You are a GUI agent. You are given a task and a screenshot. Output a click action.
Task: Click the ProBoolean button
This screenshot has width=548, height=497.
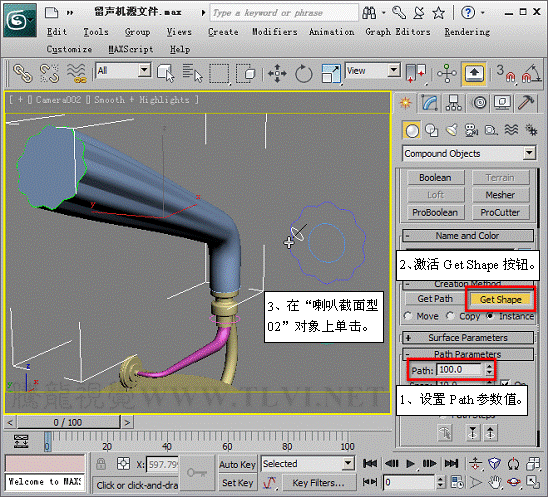point(435,213)
